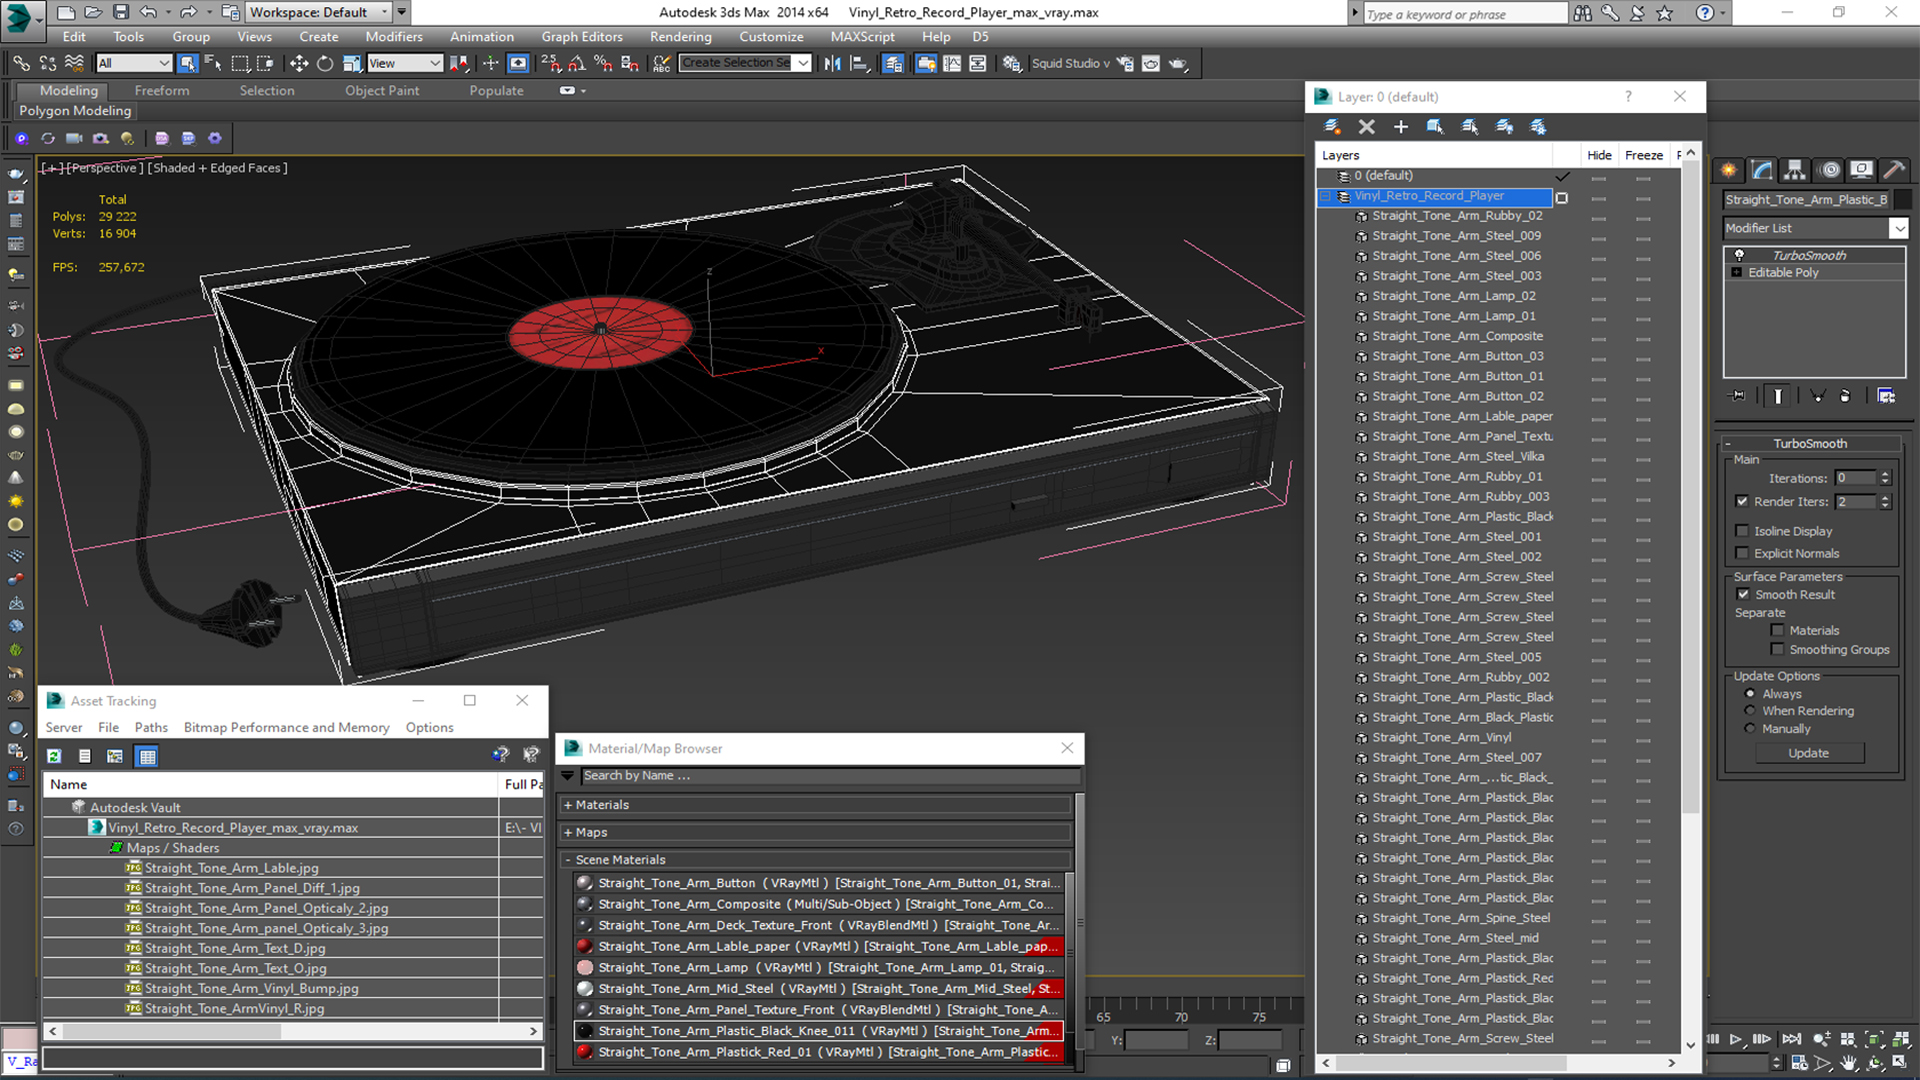
Task: Click the Mirror tool icon
Action: 832,63
